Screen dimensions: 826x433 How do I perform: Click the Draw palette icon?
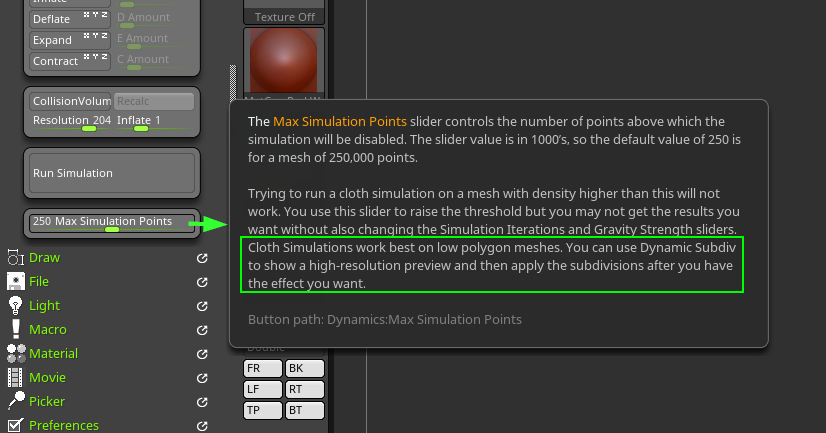pyautogui.click(x=15, y=258)
